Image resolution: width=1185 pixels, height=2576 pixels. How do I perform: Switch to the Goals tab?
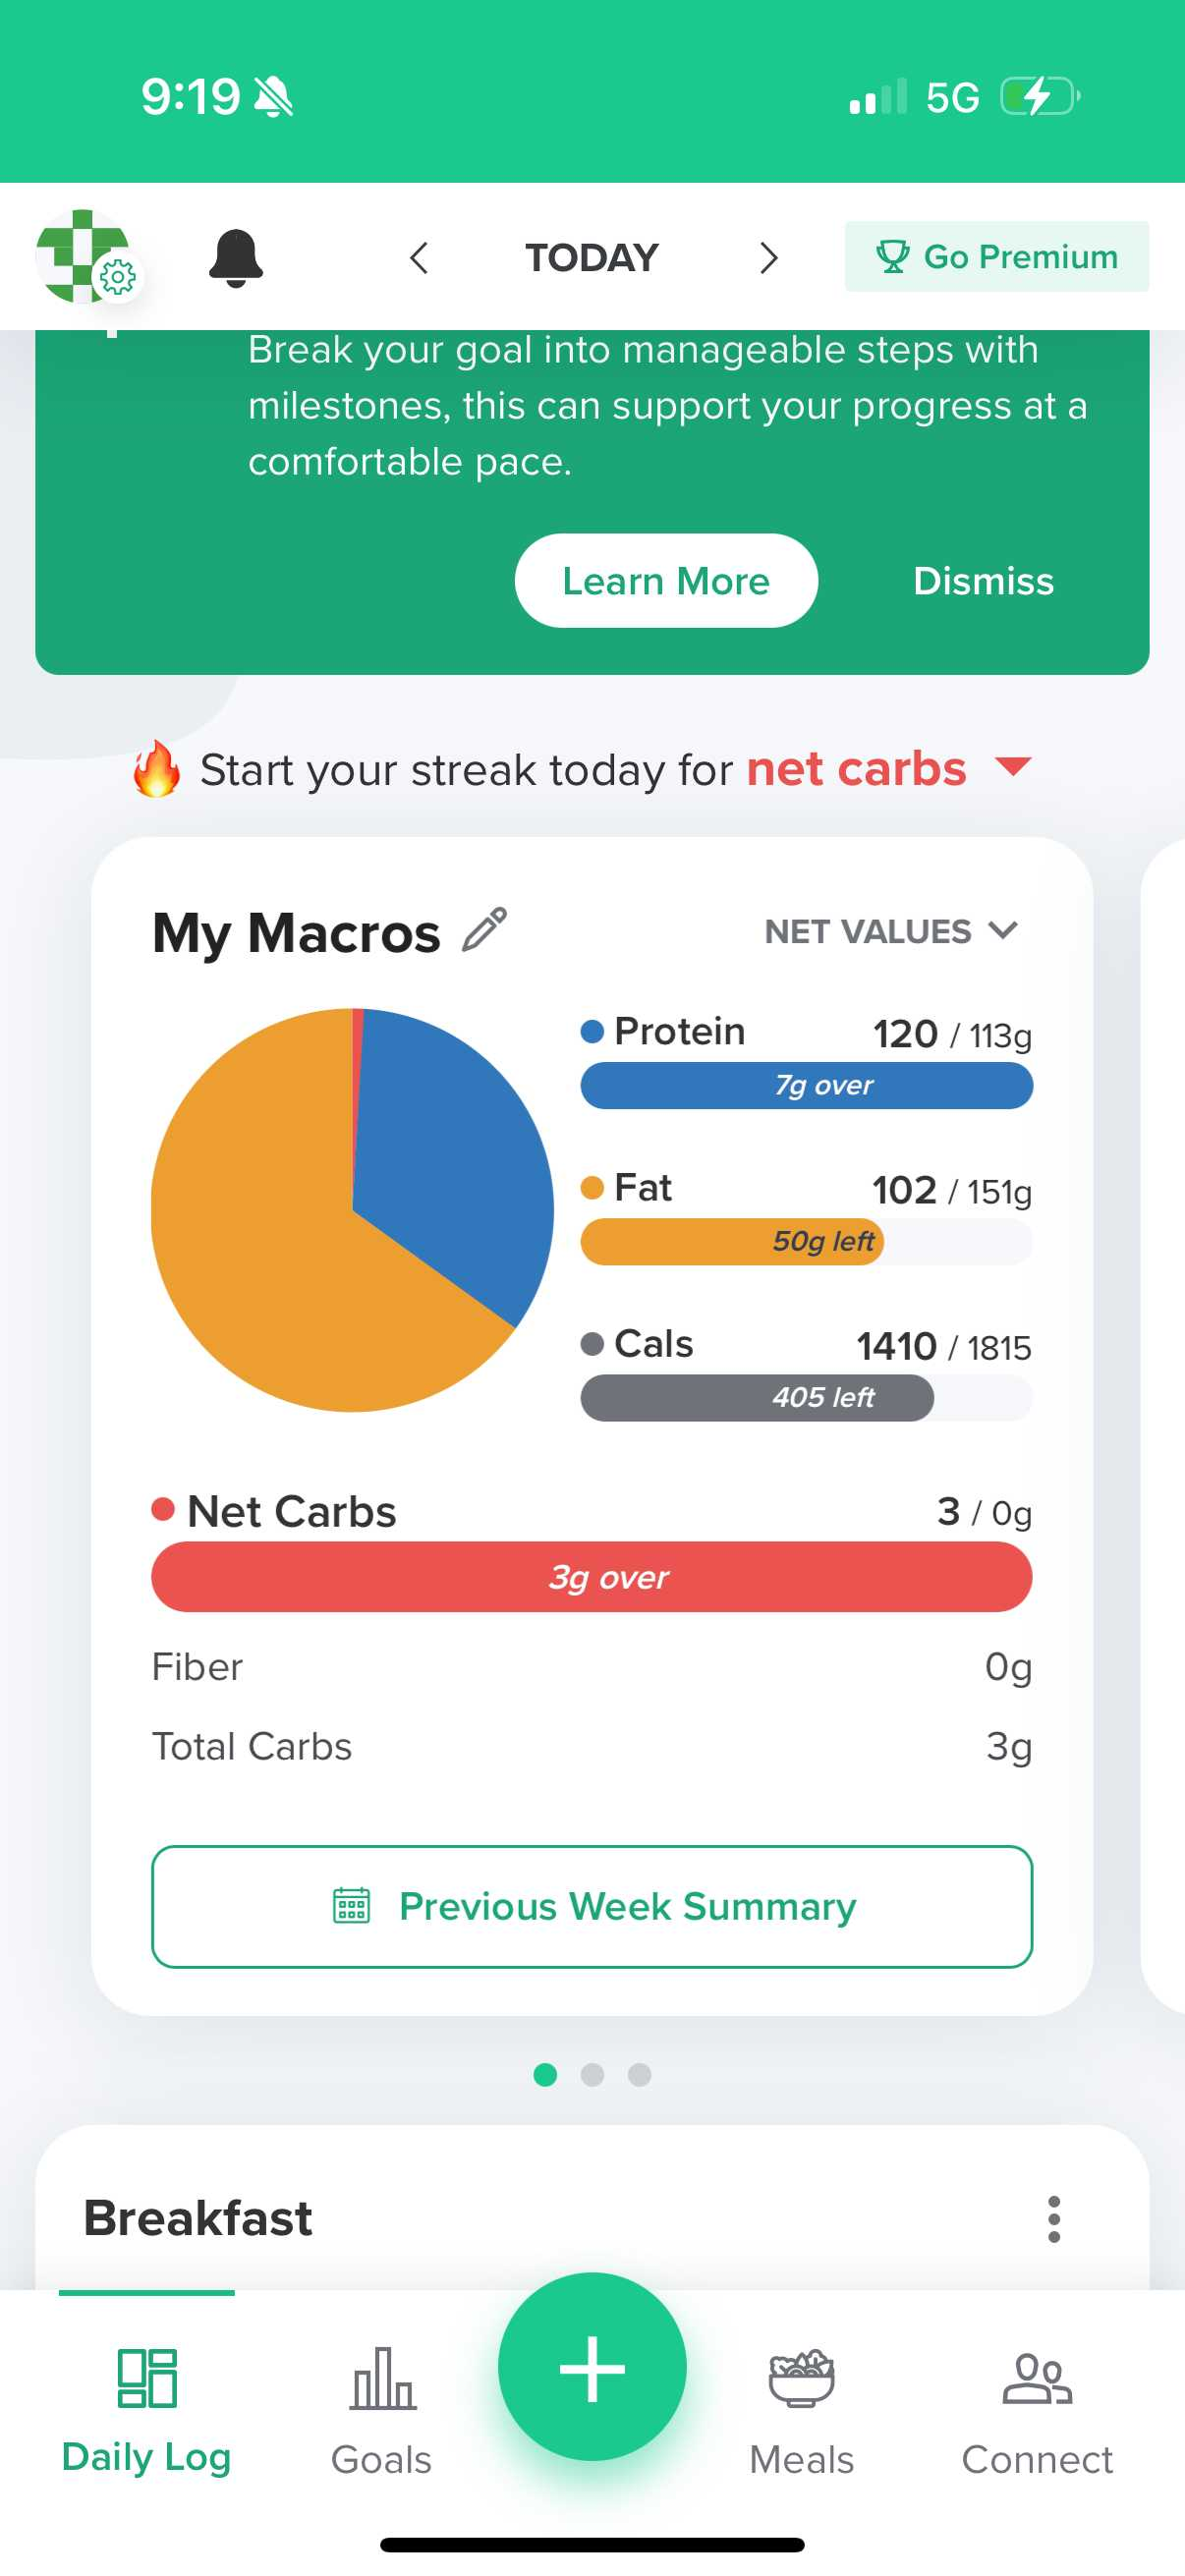(382, 2412)
